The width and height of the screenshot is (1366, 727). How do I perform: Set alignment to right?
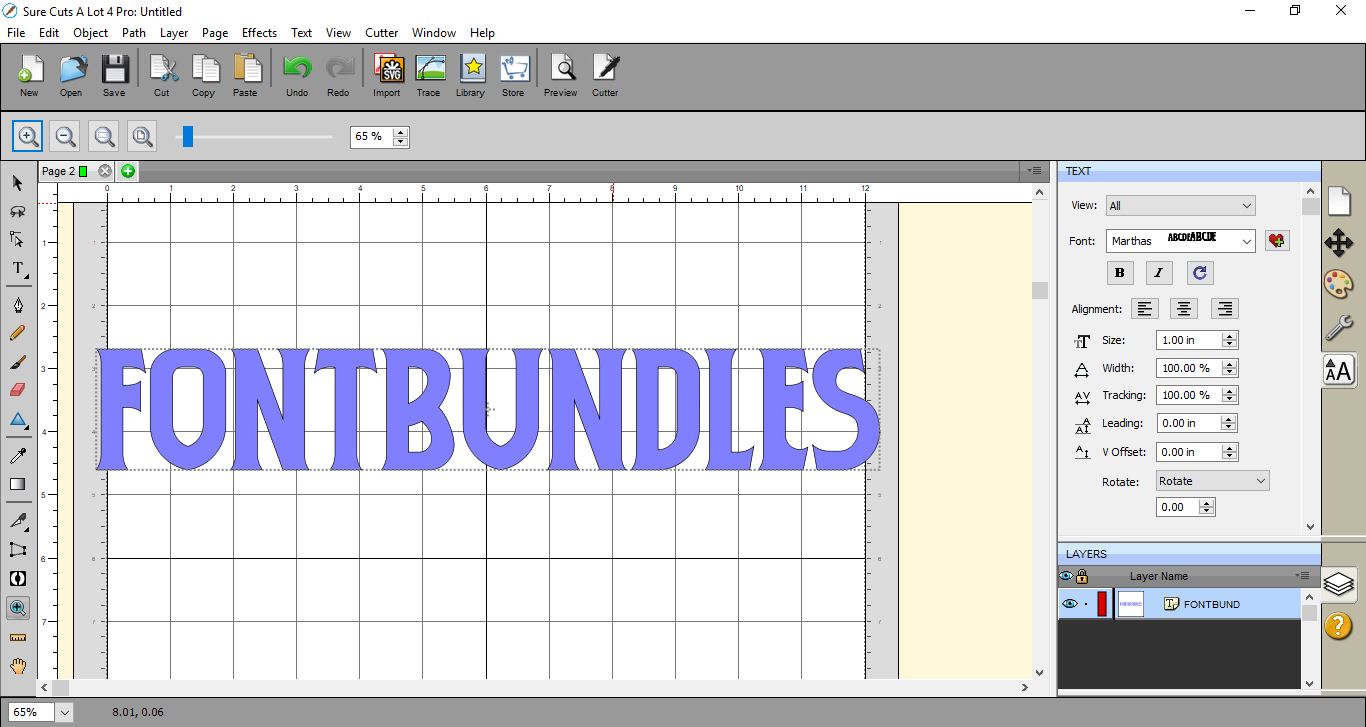(1224, 309)
